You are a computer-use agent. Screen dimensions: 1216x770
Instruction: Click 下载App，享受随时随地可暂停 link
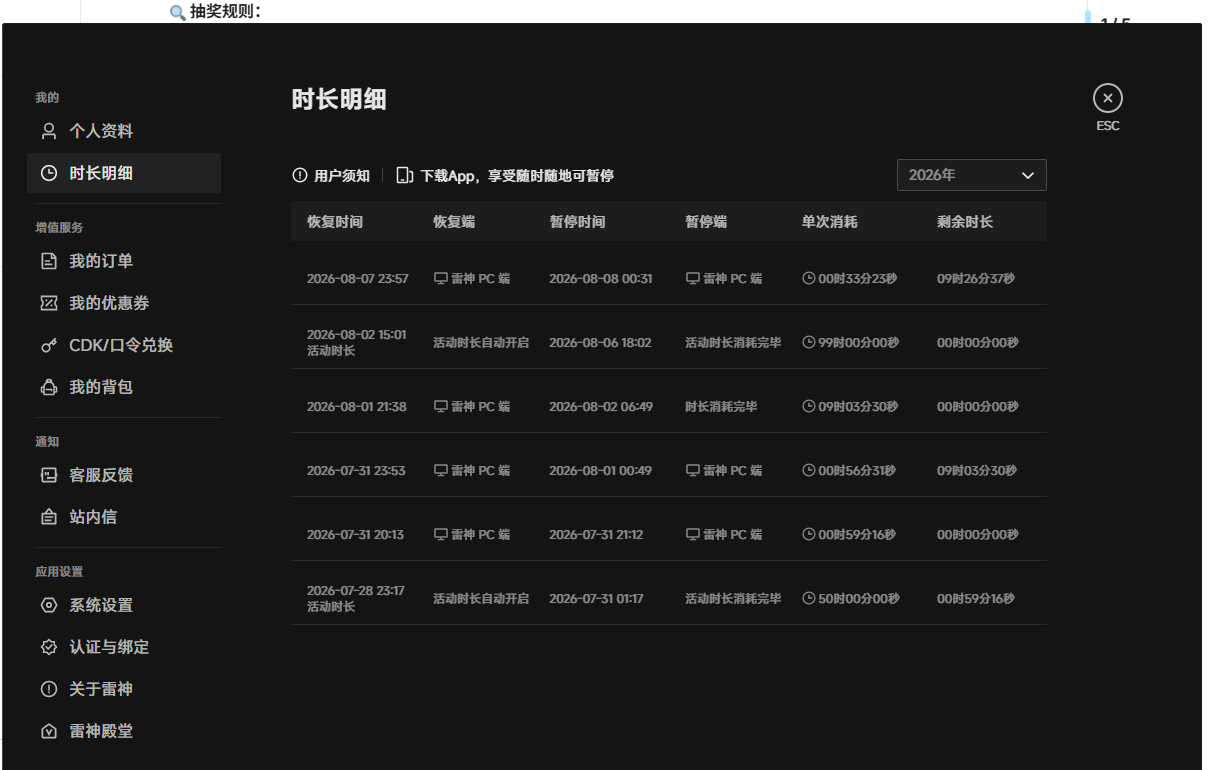point(505,175)
